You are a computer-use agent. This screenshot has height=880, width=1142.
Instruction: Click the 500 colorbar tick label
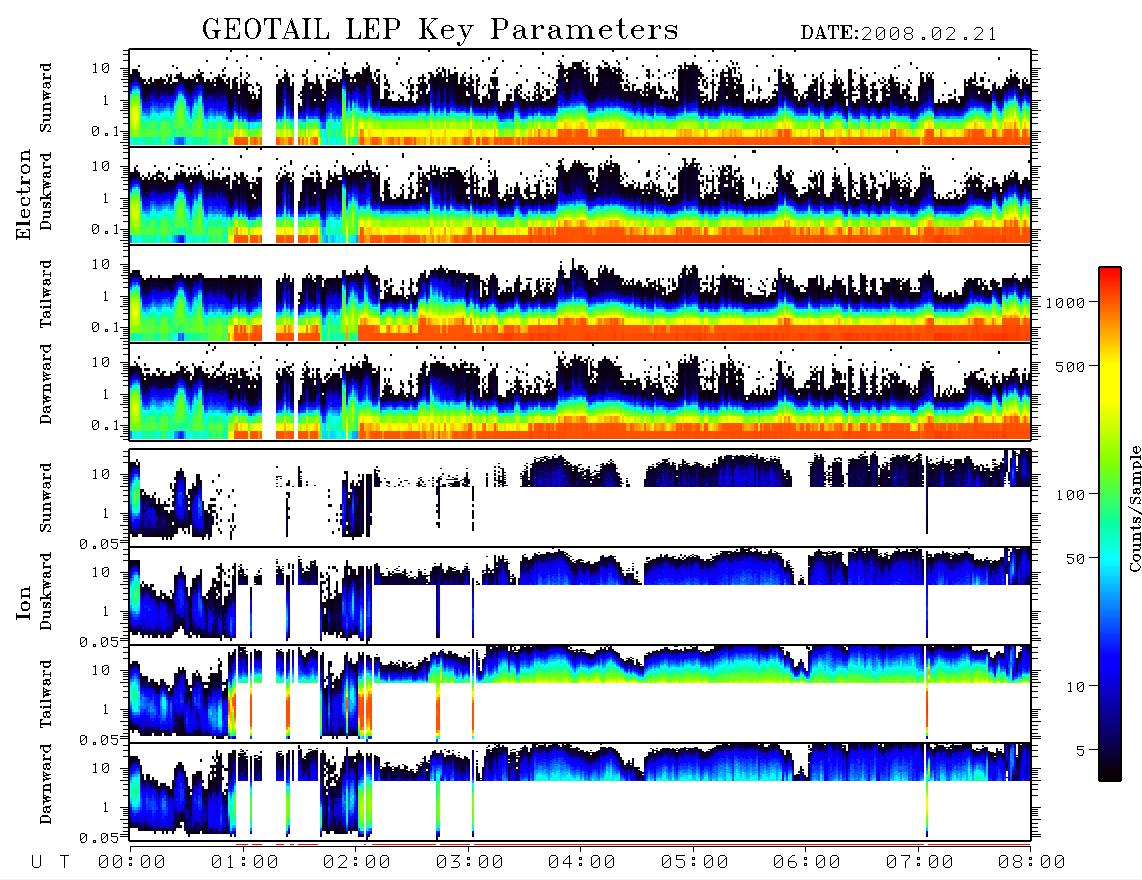point(1070,366)
